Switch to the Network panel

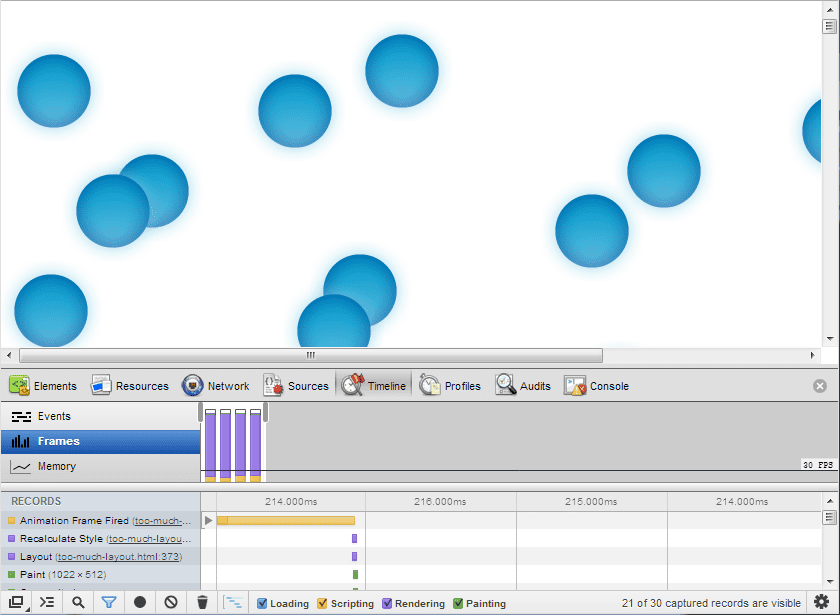pyautogui.click(x=216, y=386)
